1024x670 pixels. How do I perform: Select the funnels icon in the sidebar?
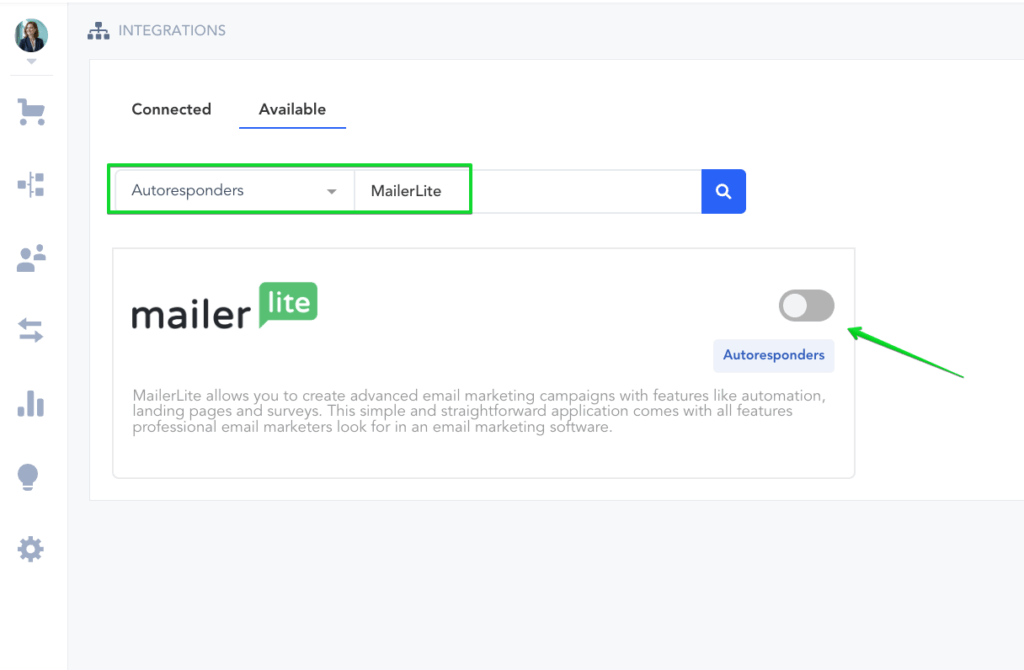tap(31, 184)
